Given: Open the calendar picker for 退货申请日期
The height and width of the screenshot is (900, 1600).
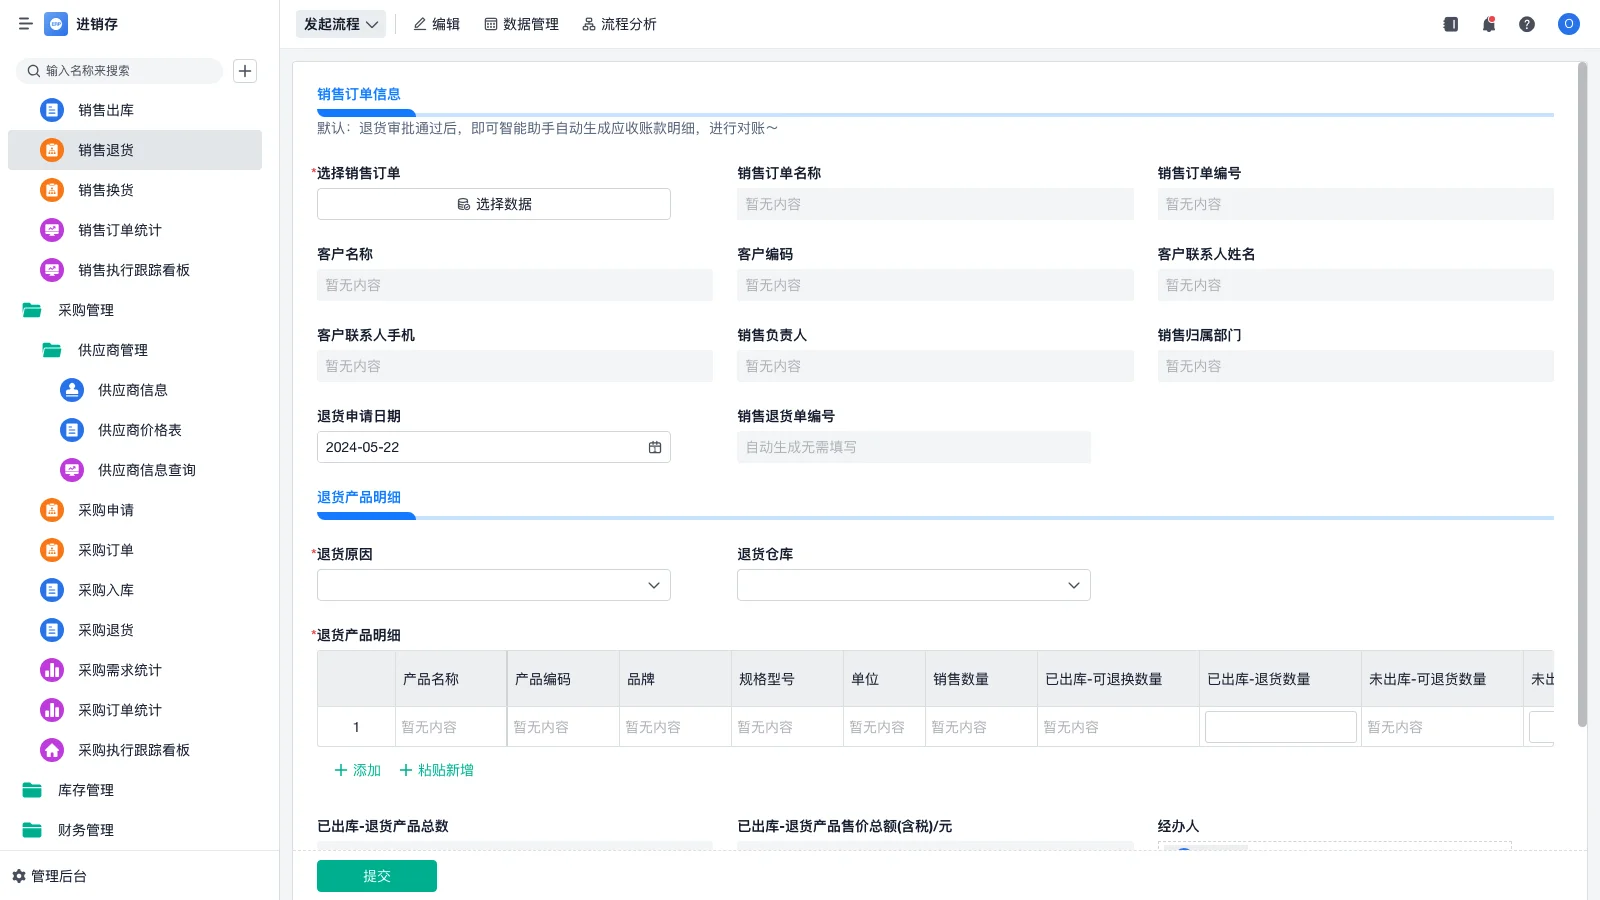Looking at the screenshot, I should tap(655, 447).
